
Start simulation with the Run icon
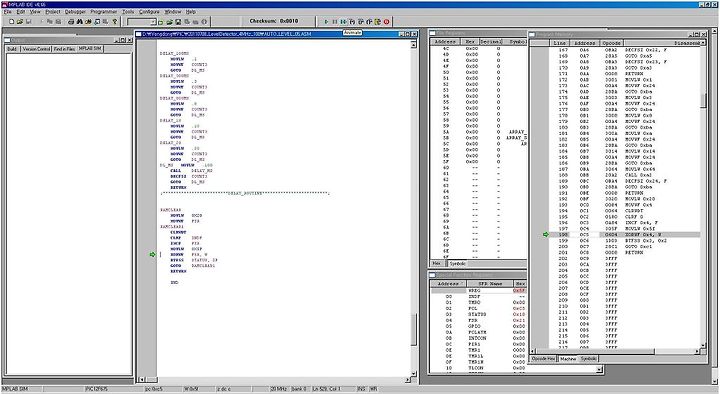pyautogui.click(x=326, y=22)
